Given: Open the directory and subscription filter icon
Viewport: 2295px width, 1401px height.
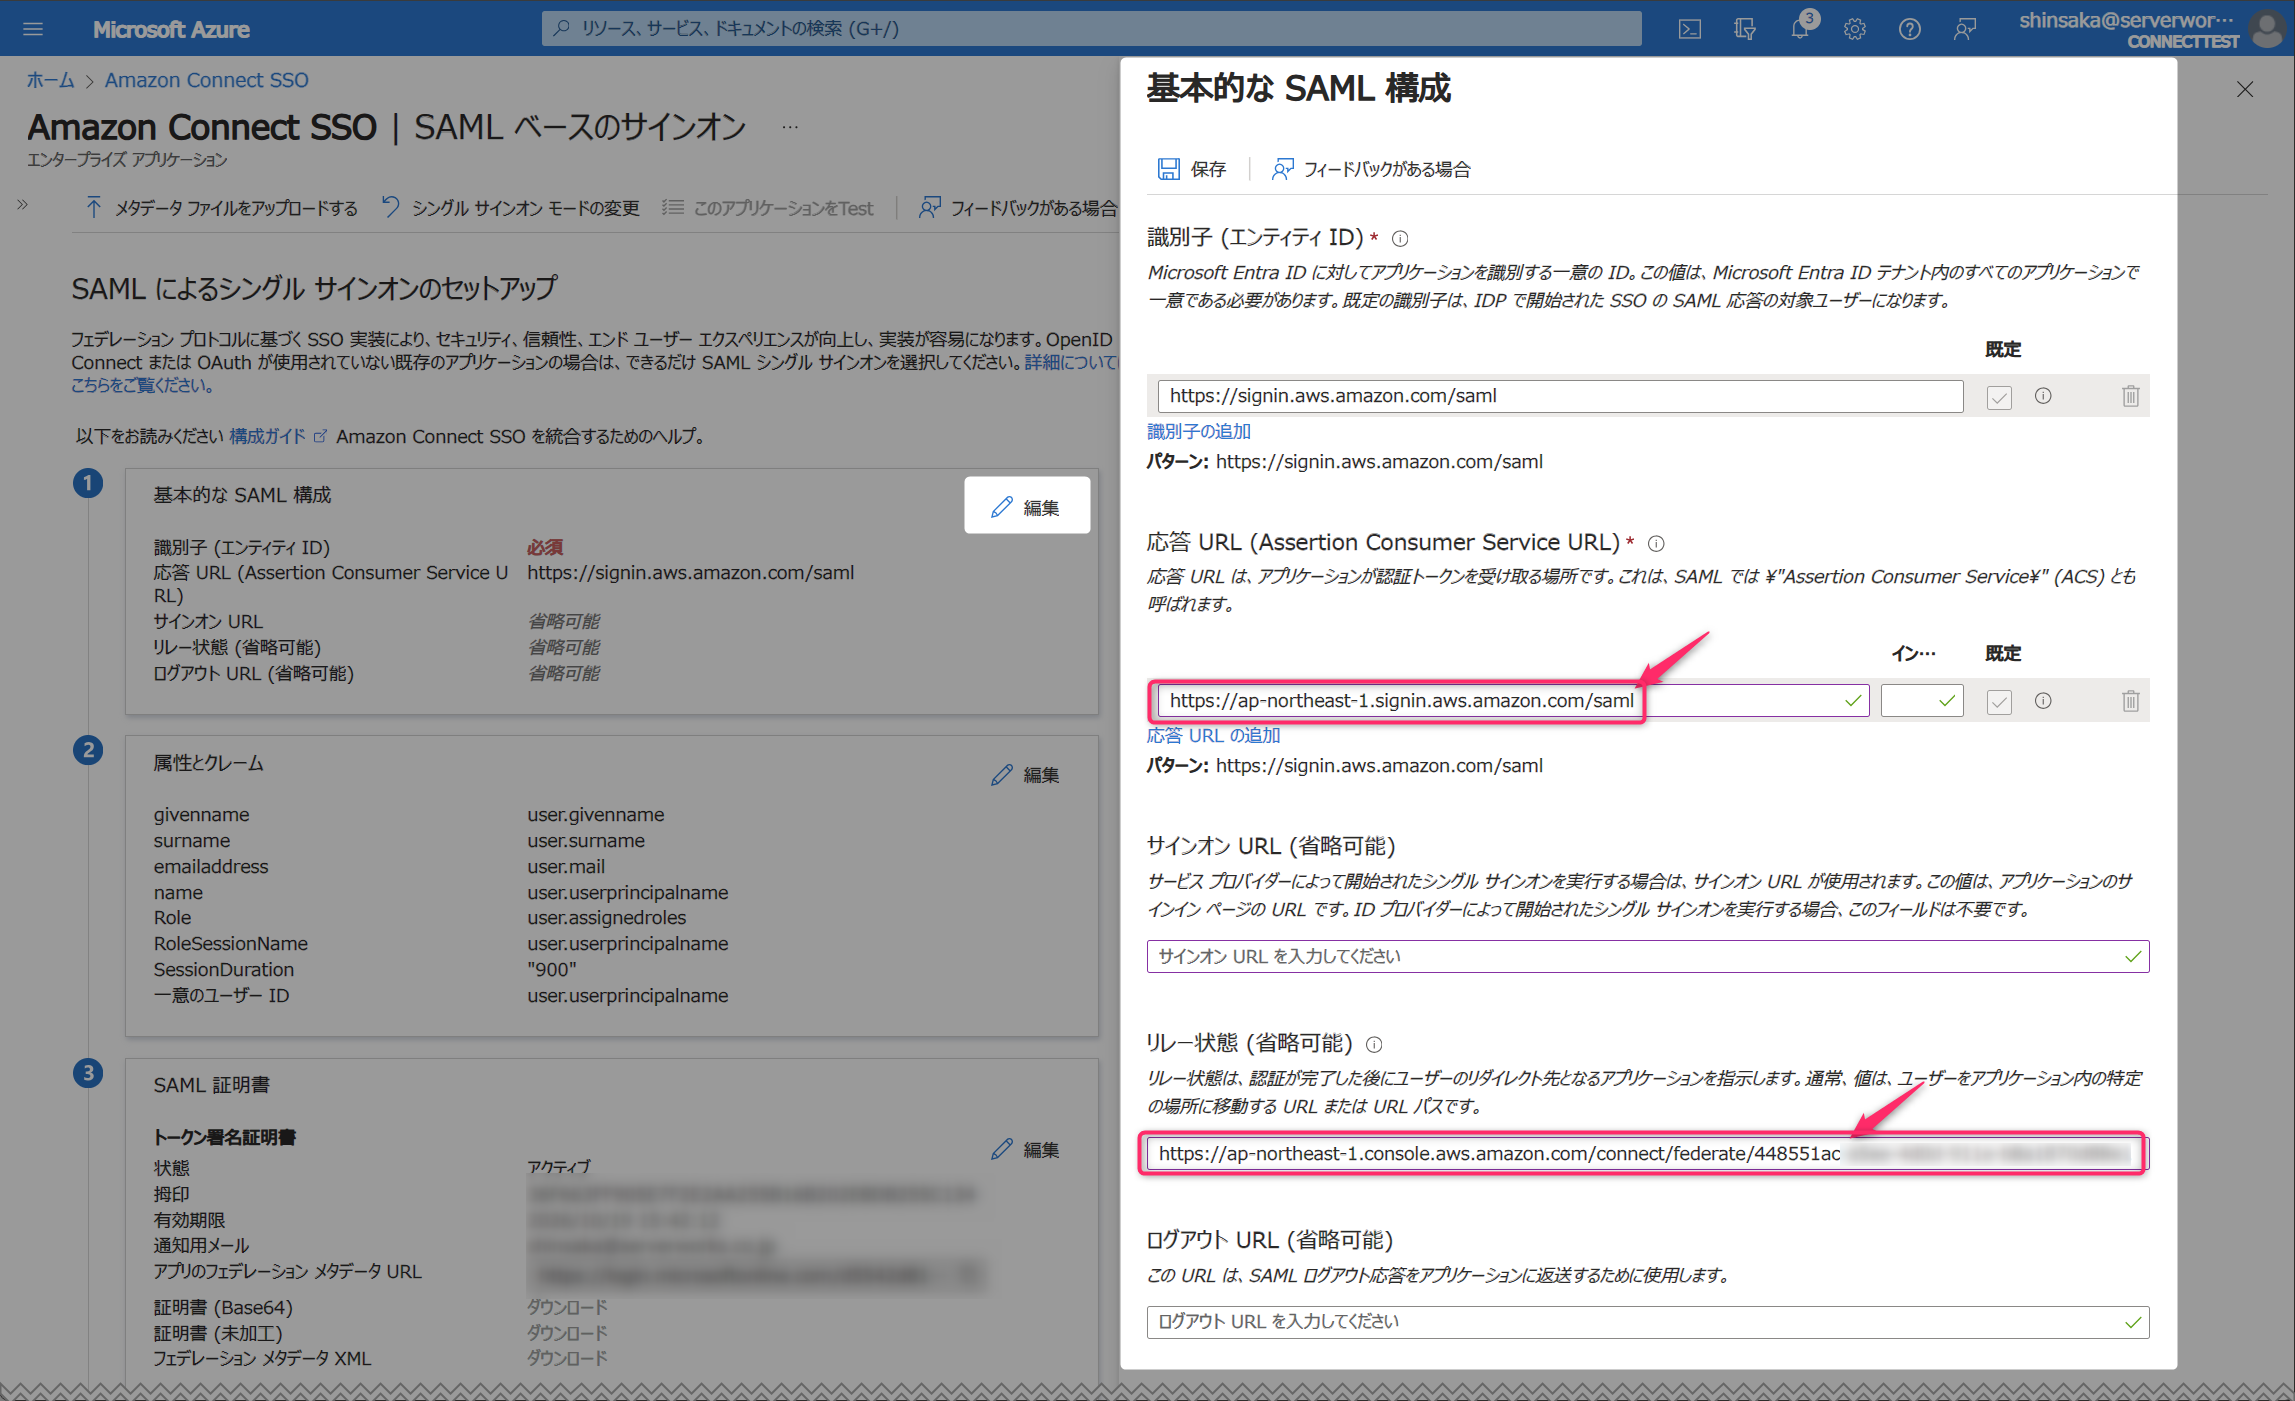Looking at the screenshot, I should click(x=1745, y=29).
